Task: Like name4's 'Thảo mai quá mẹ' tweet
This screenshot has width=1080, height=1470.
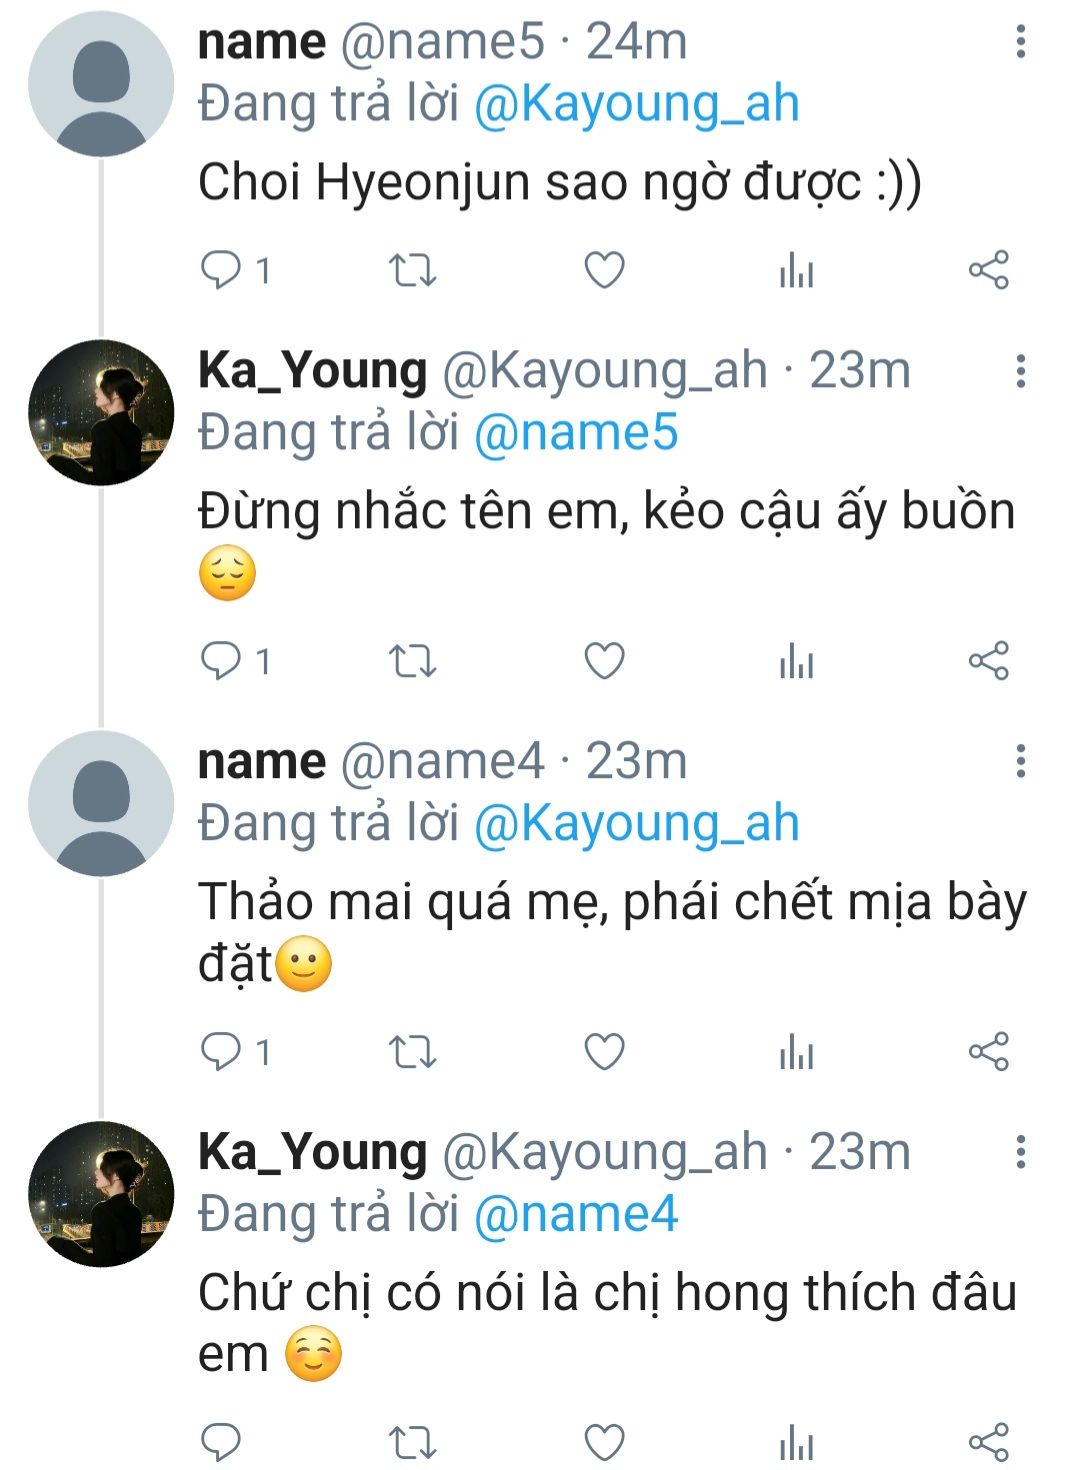Action: pyautogui.click(x=604, y=1052)
